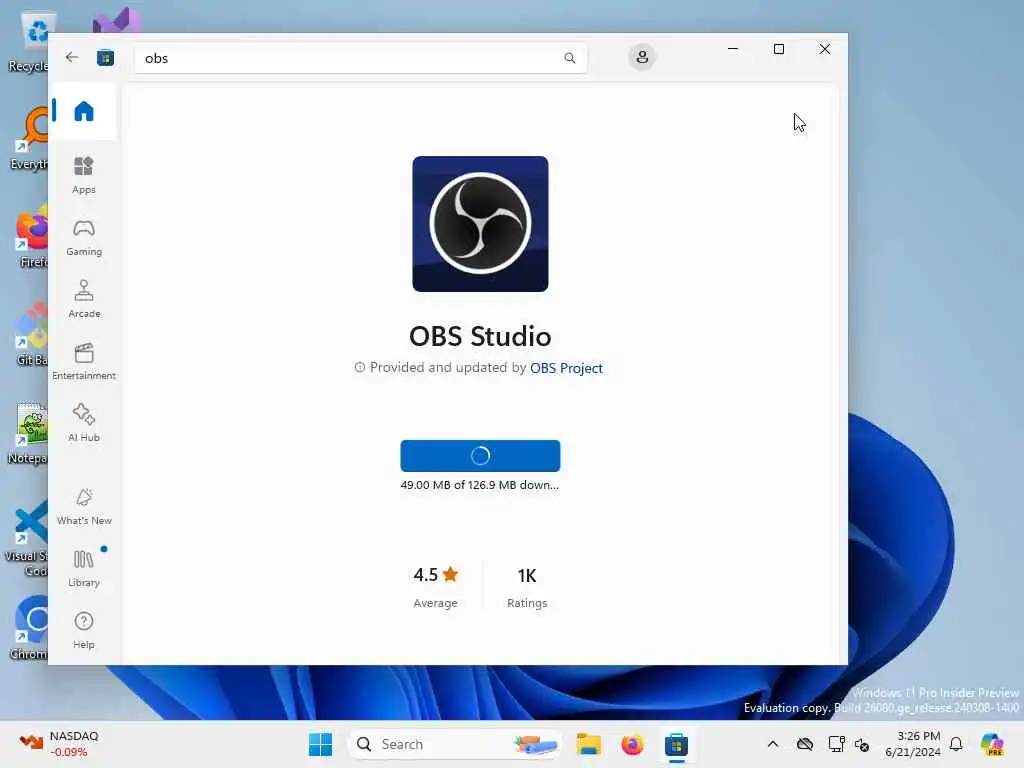Image resolution: width=1024 pixels, height=768 pixels.
Task: Open the Entertainment section
Action: 84,361
